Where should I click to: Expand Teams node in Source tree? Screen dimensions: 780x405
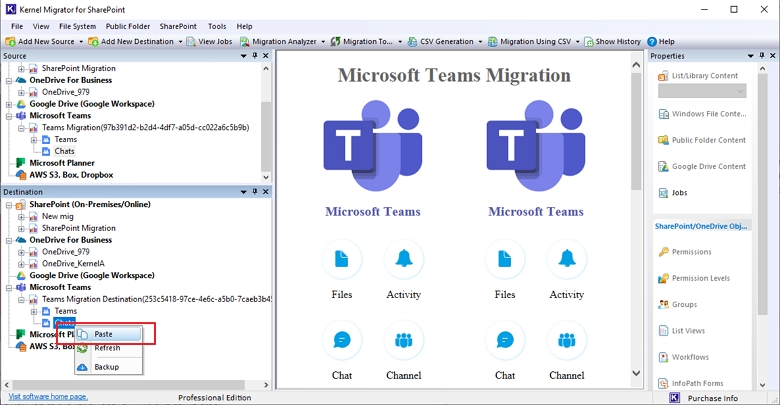coord(34,140)
